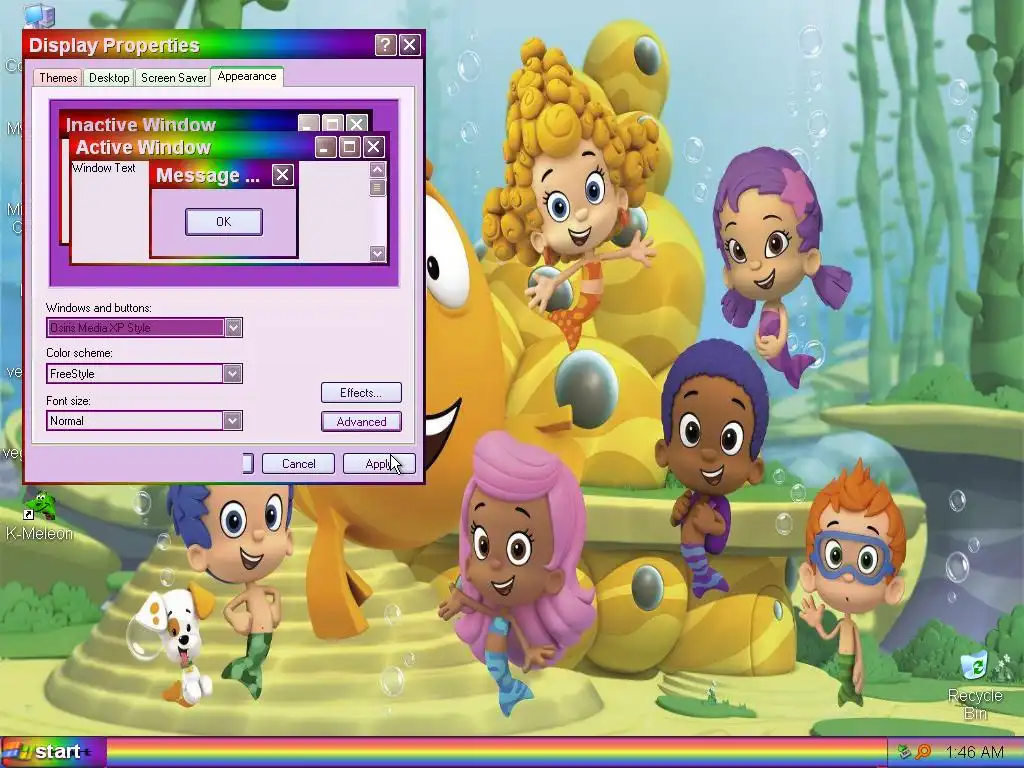Click the Normal font size field
Image resolution: width=1024 pixels, height=768 pixels.
tap(144, 421)
